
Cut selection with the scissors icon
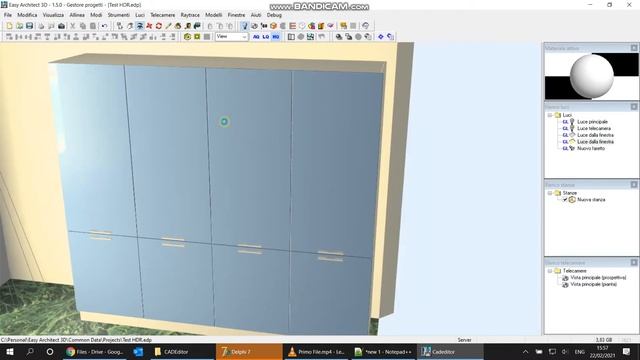click(x=73, y=26)
